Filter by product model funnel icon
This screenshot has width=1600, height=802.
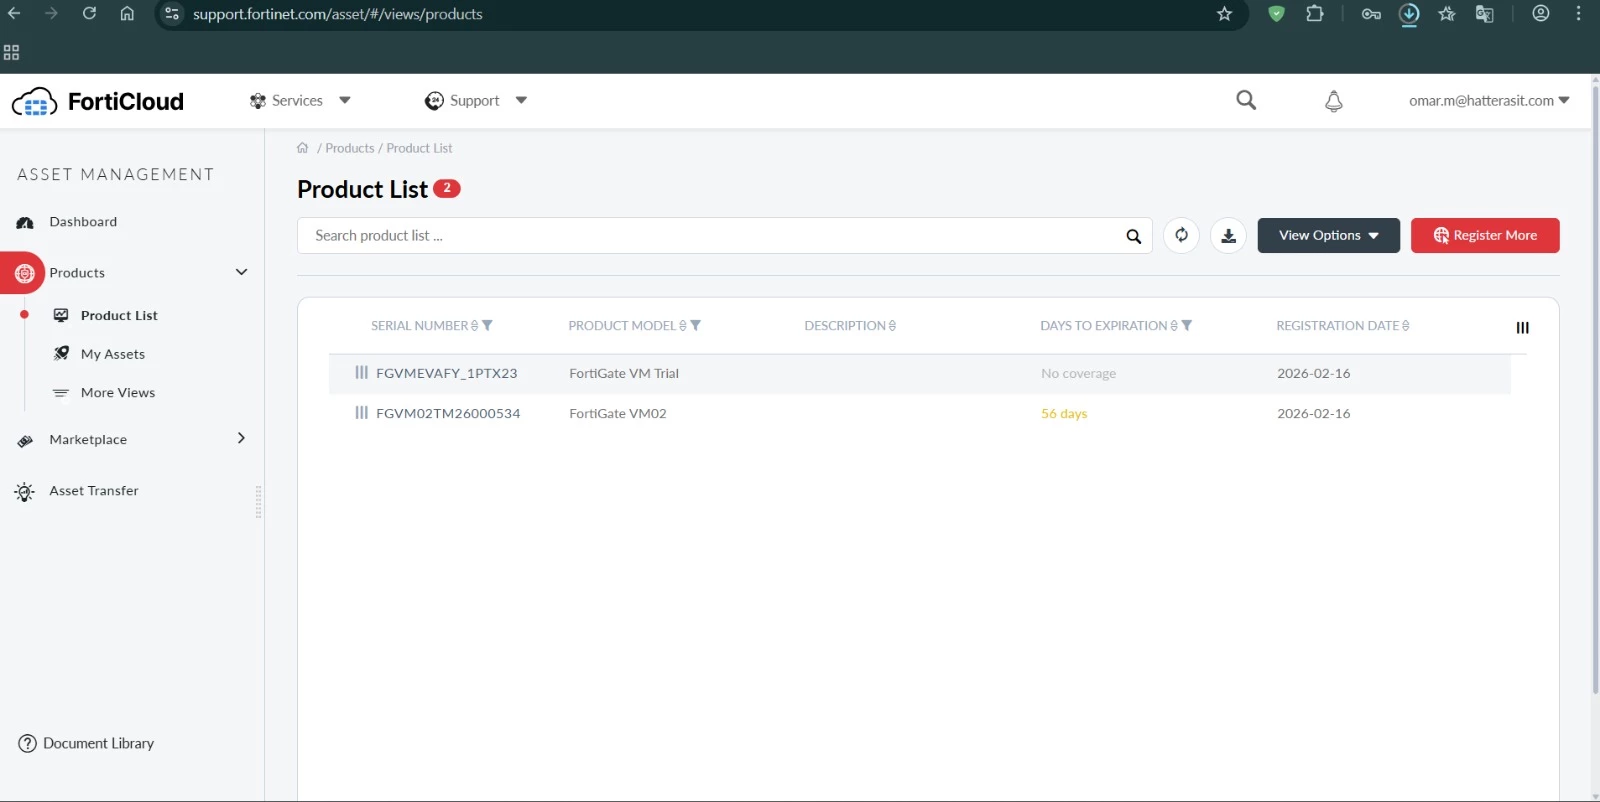[695, 325]
